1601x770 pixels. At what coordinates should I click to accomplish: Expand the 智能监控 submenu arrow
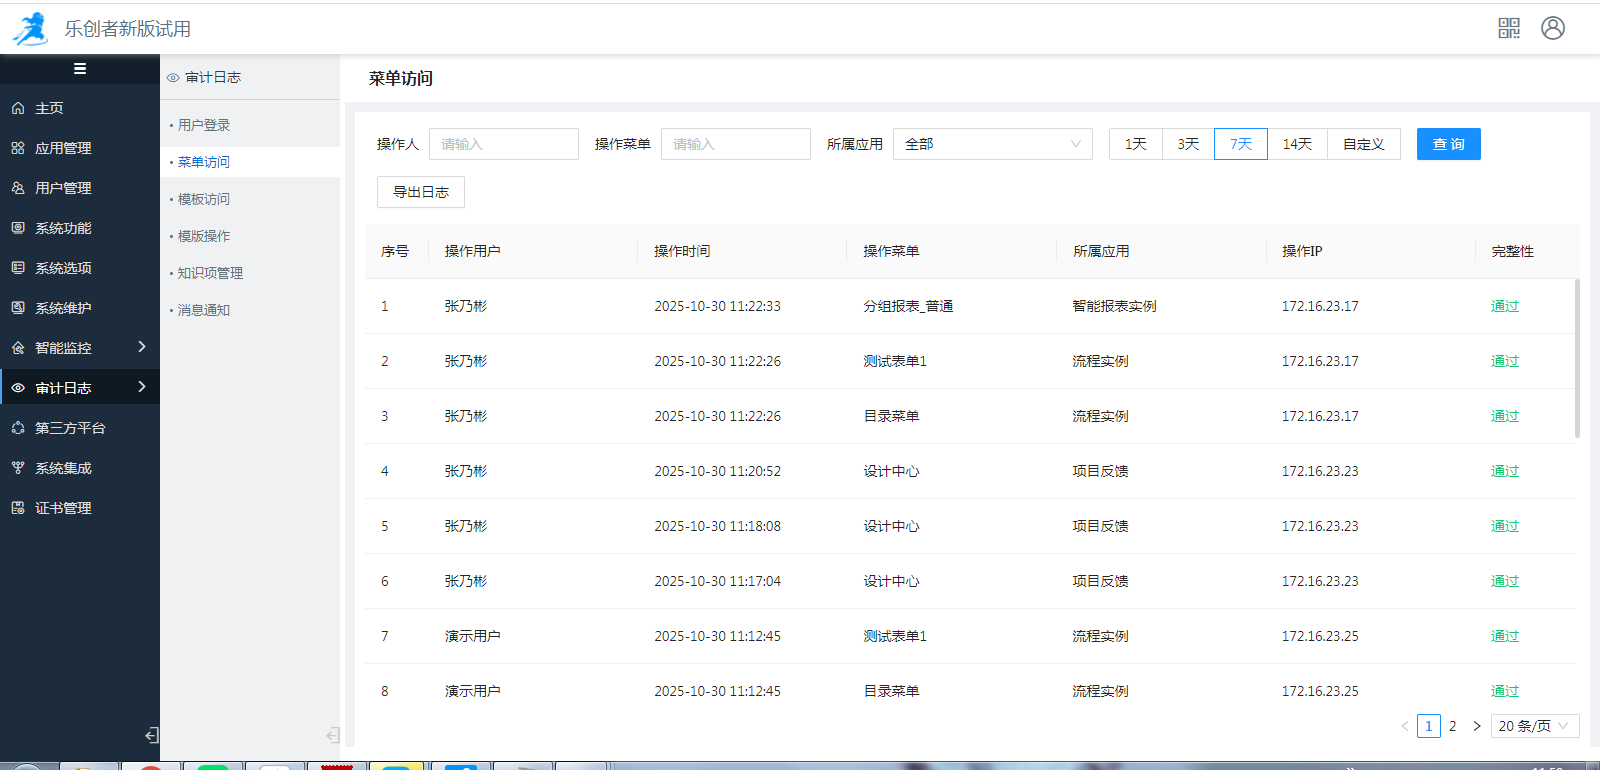click(142, 347)
